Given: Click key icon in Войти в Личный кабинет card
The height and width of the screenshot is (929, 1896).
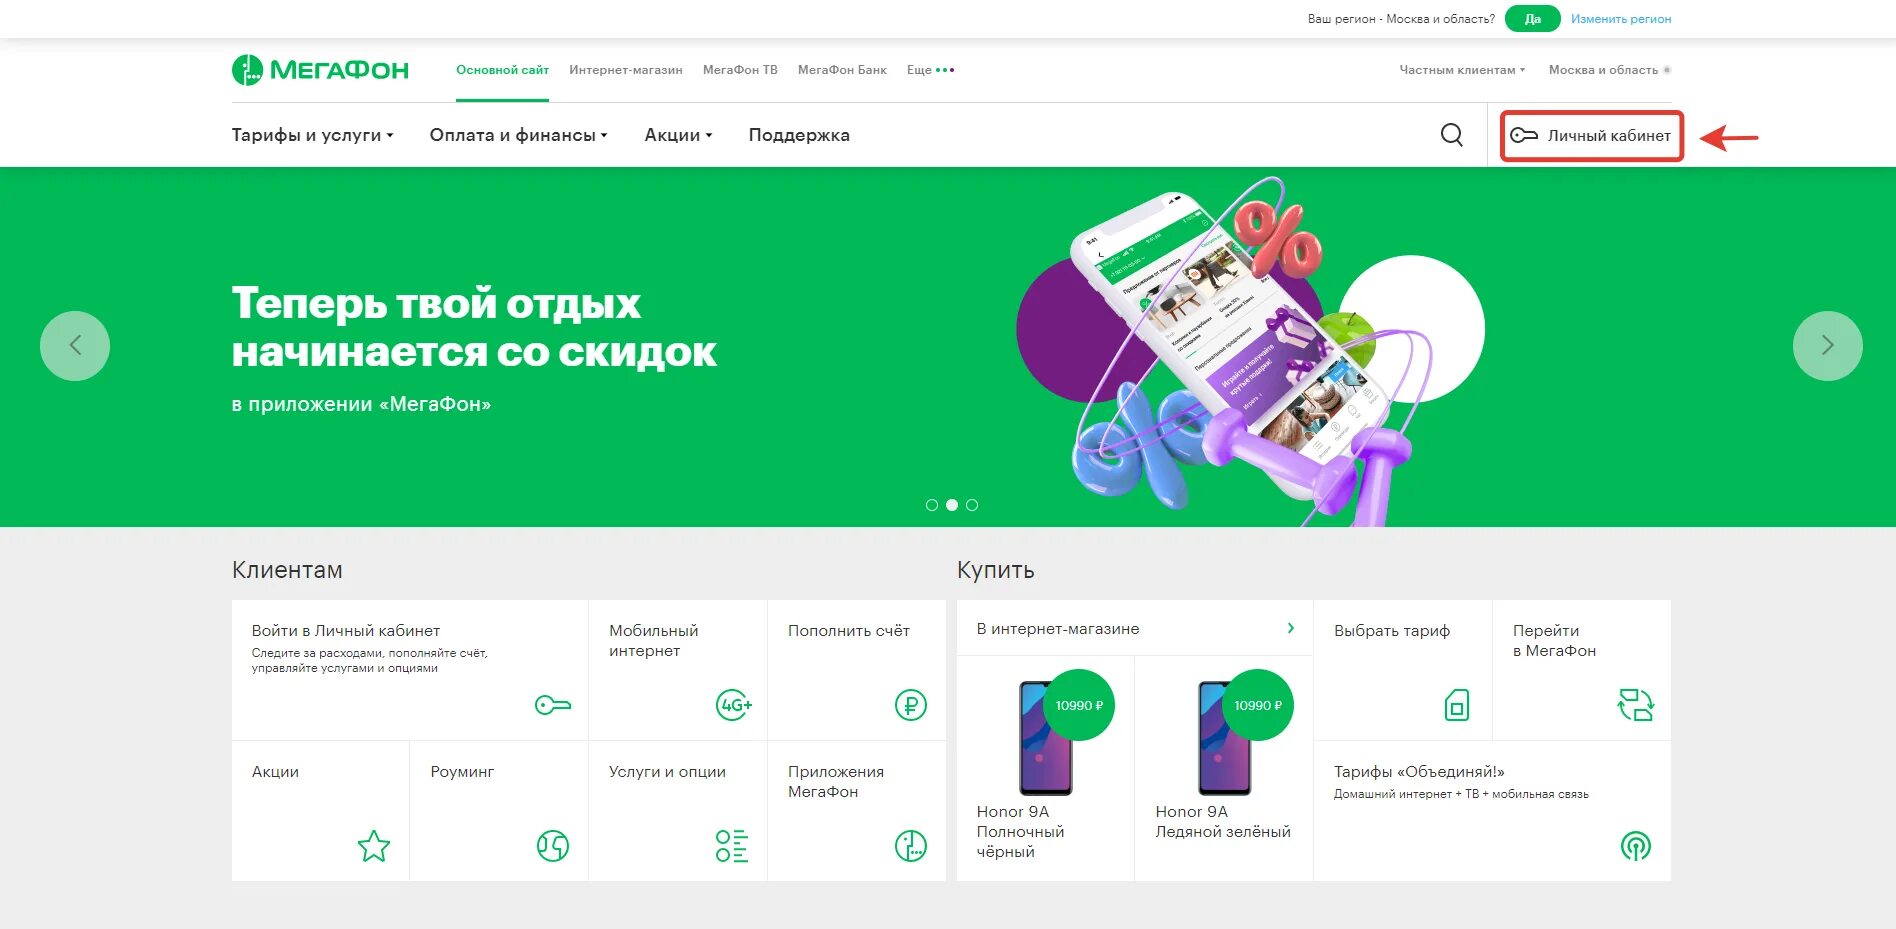Looking at the screenshot, I should (553, 705).
